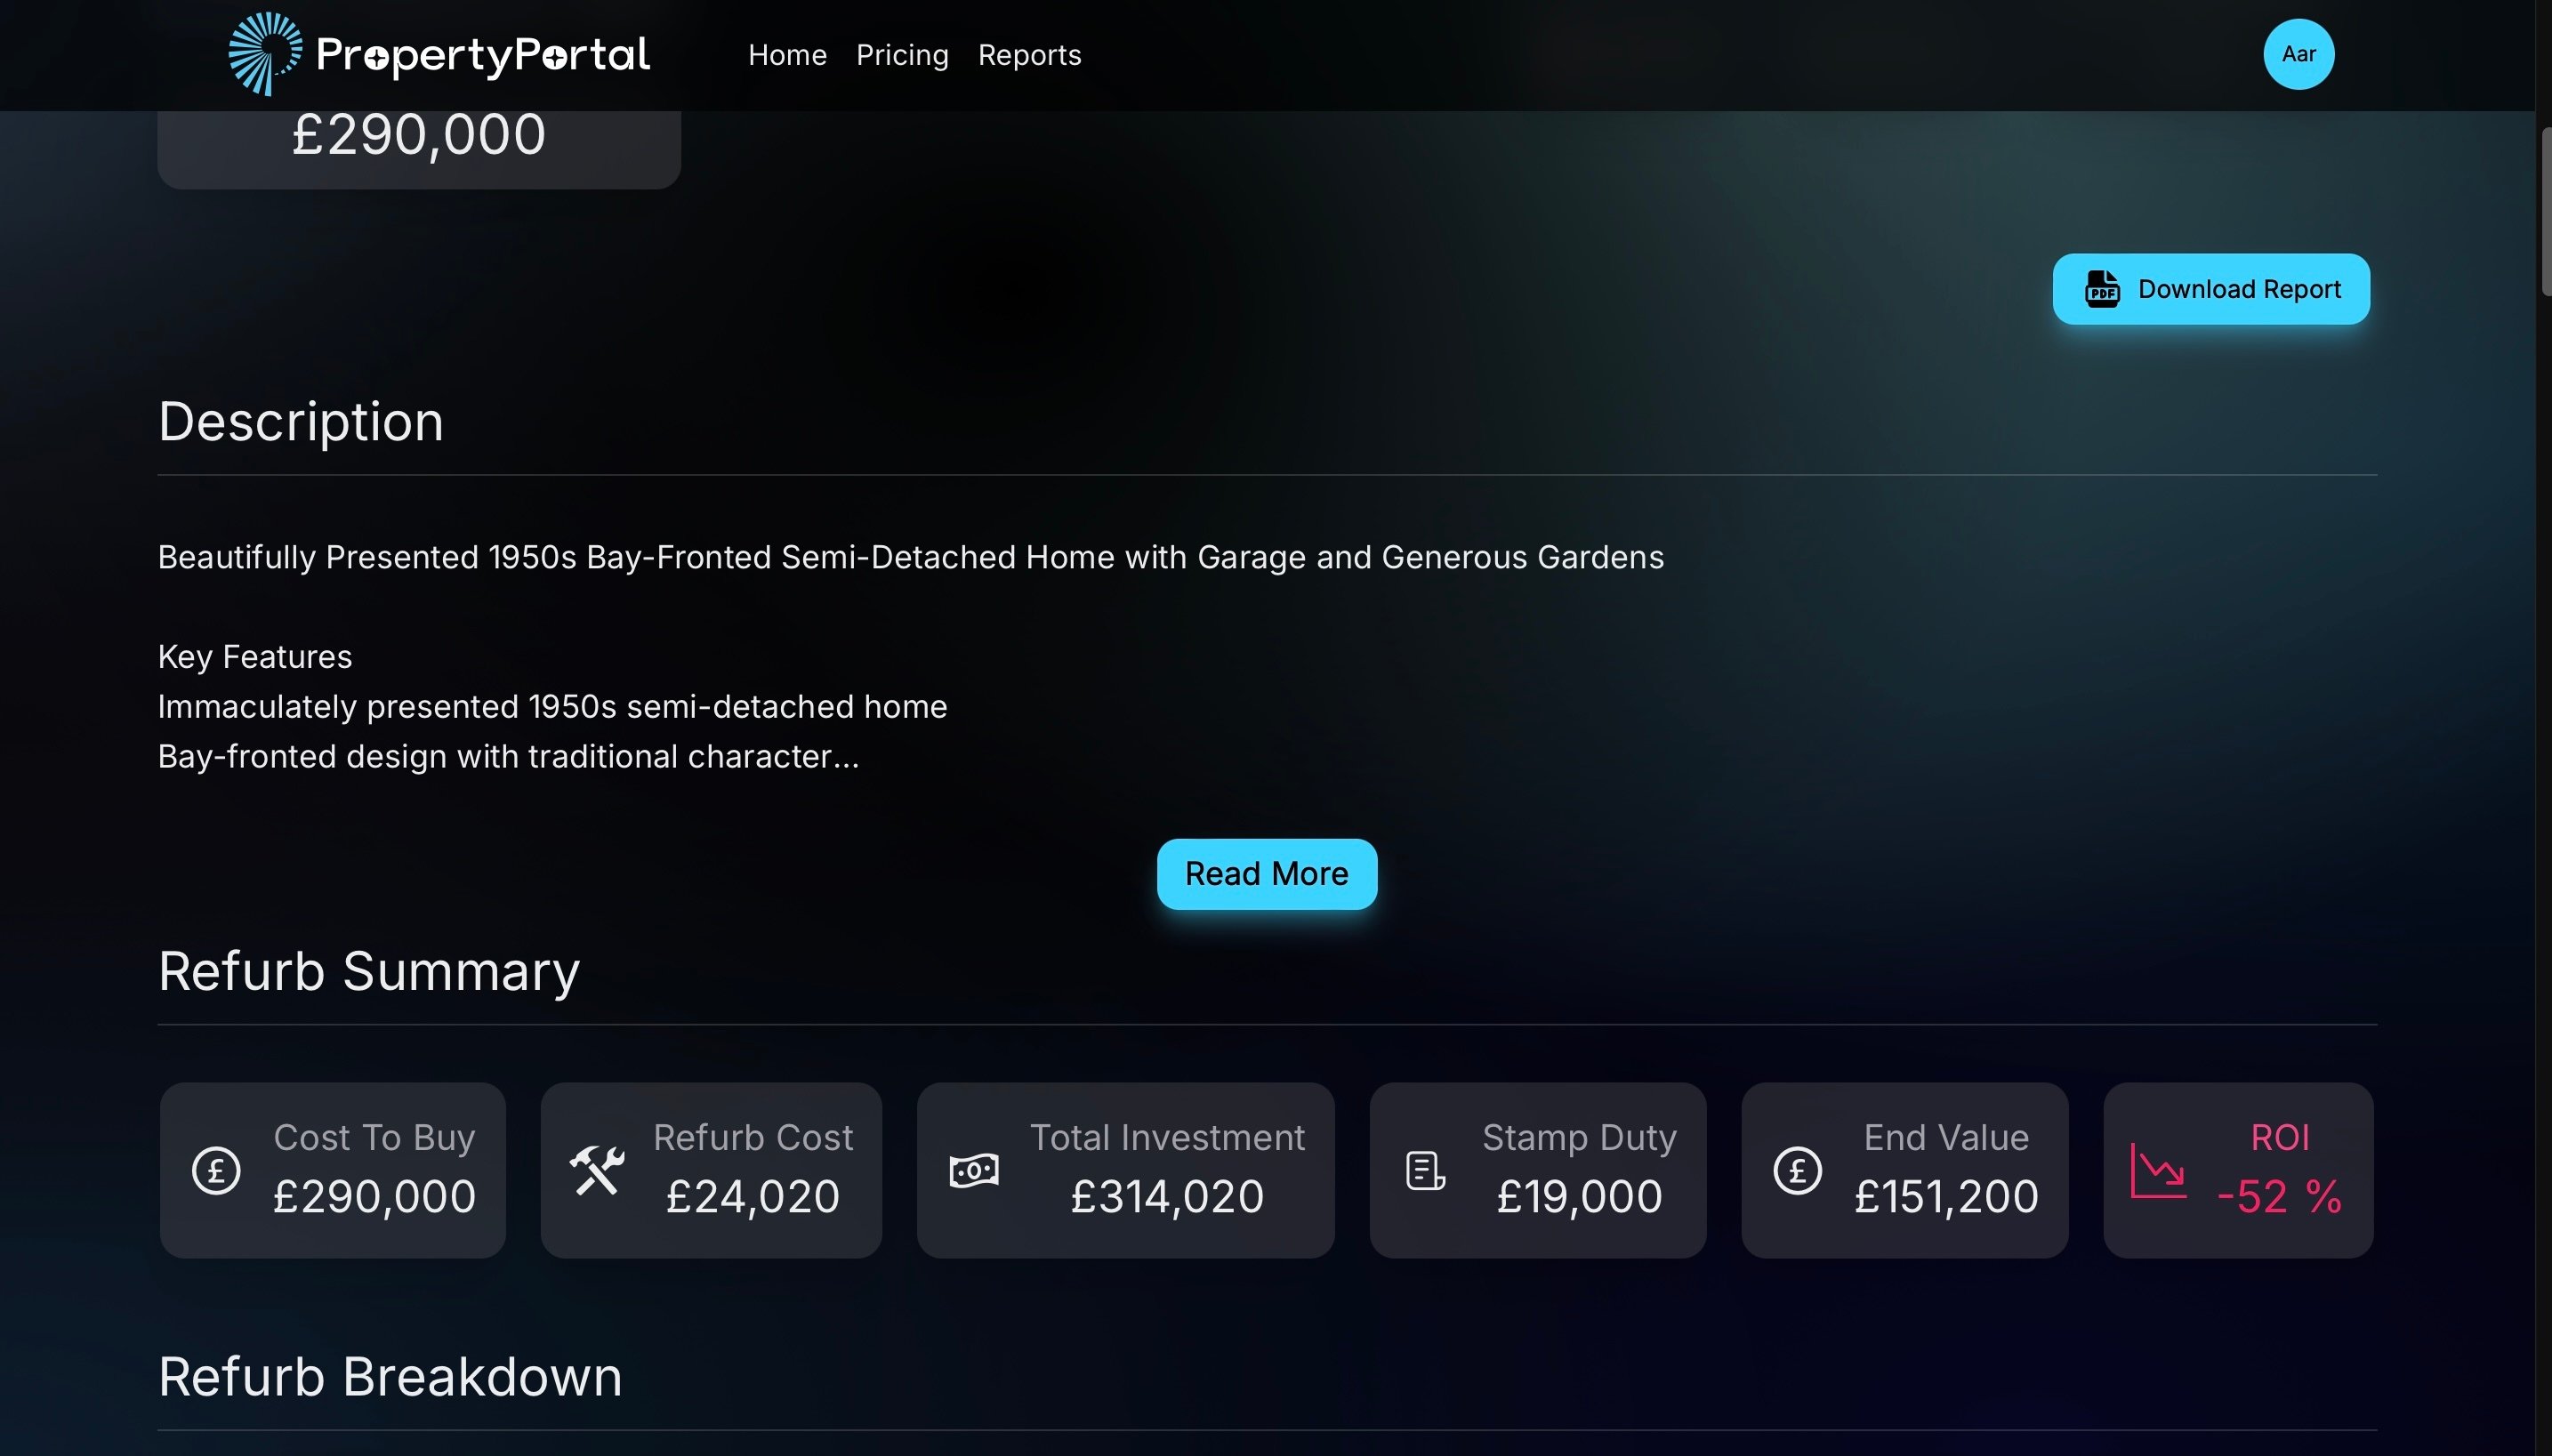Click the pound icon beside Cost To Buy
The image size is (2552, 1456).
pos(216,1170)
